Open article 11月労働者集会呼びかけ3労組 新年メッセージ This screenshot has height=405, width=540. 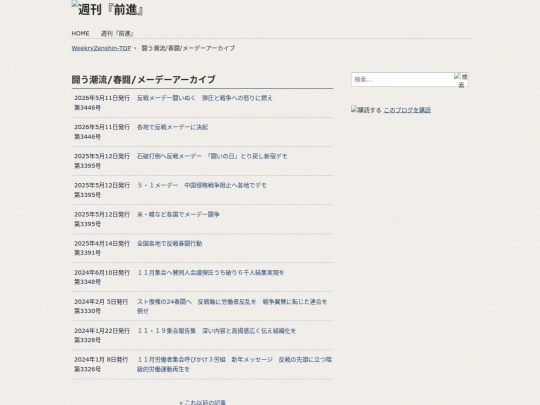(235, 364)
